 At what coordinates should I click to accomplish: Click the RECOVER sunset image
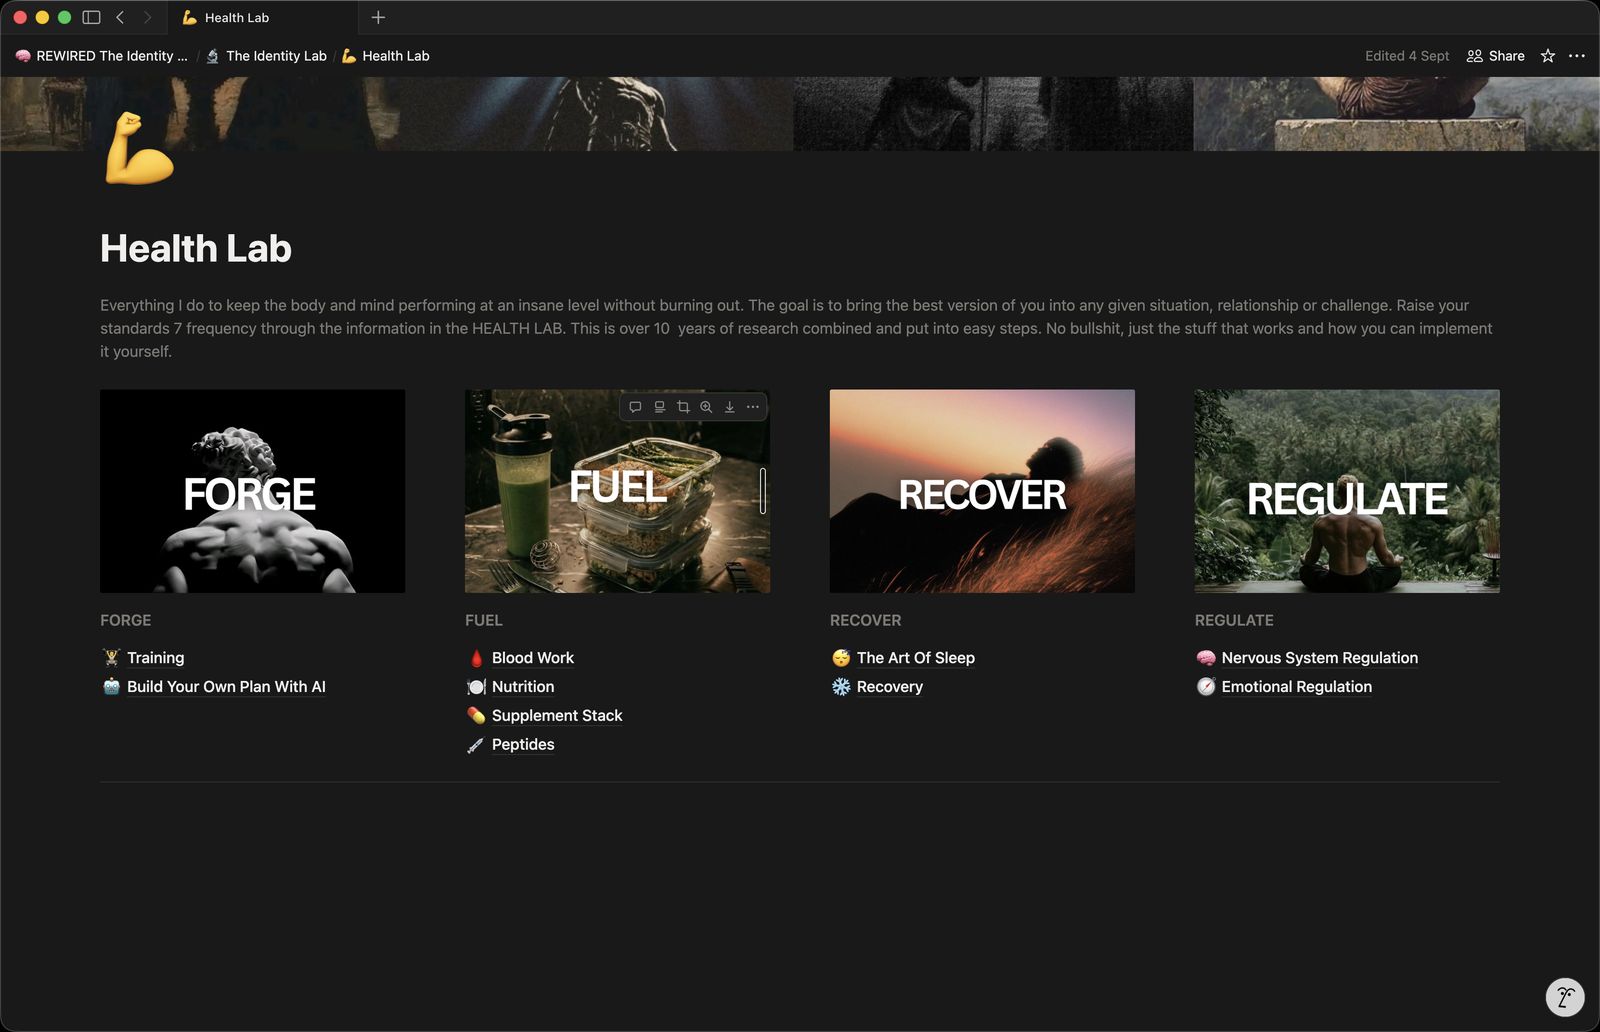pyautogui.click(x=982, y=491)
